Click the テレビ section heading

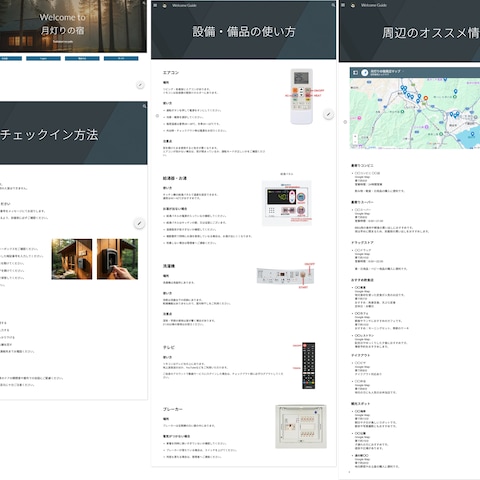169,348
